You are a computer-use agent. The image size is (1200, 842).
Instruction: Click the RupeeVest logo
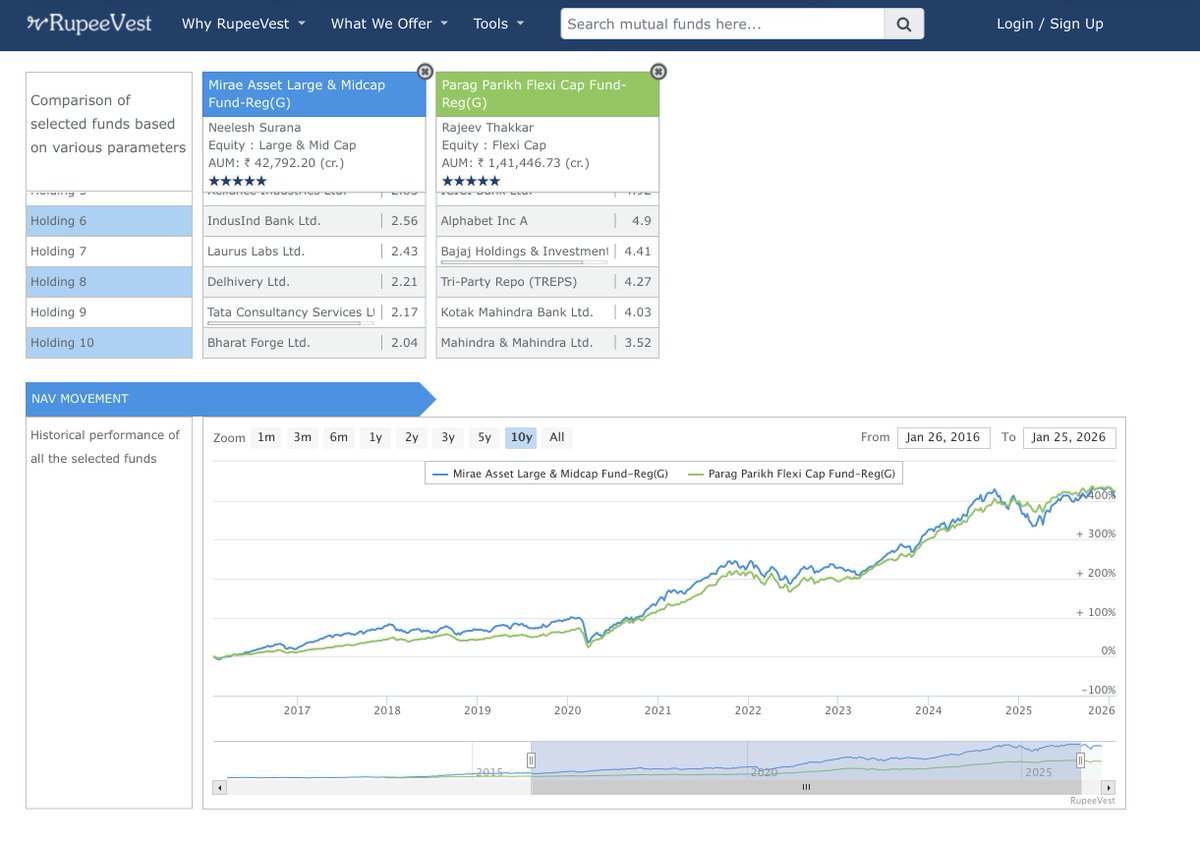coord(88,22)
